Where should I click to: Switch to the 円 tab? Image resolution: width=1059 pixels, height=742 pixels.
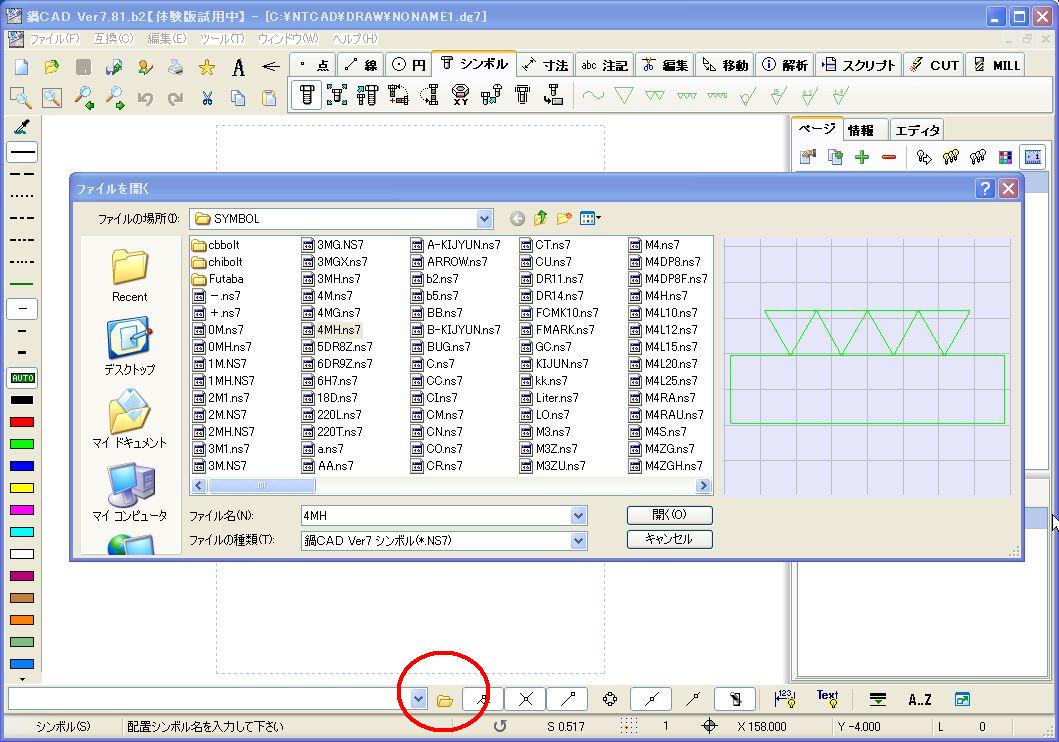[410, 65]
